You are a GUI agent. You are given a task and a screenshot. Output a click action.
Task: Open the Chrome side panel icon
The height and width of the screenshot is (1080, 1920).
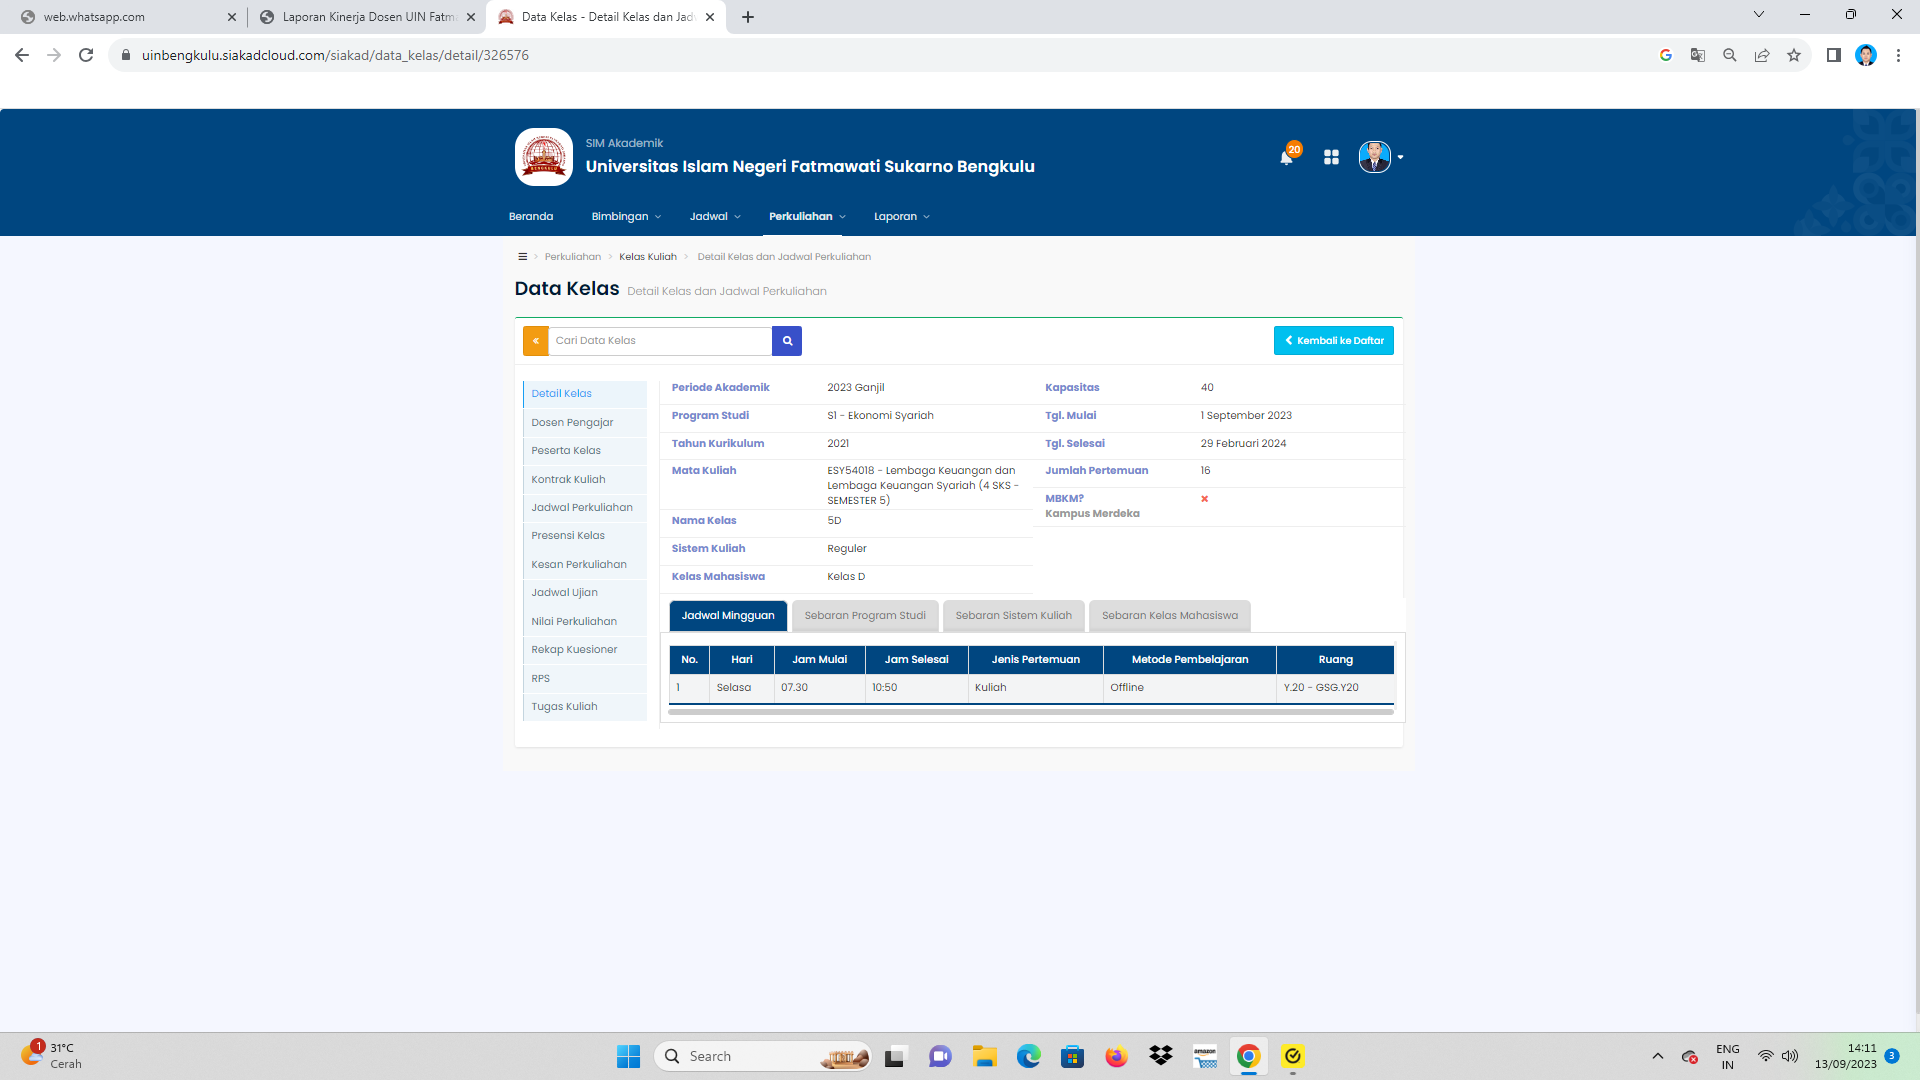(x=1833, y=55)
